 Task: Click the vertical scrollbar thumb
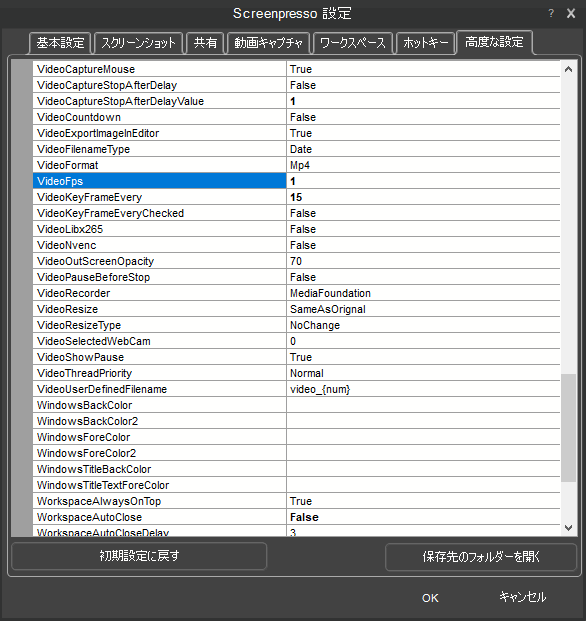pos(568,428)
